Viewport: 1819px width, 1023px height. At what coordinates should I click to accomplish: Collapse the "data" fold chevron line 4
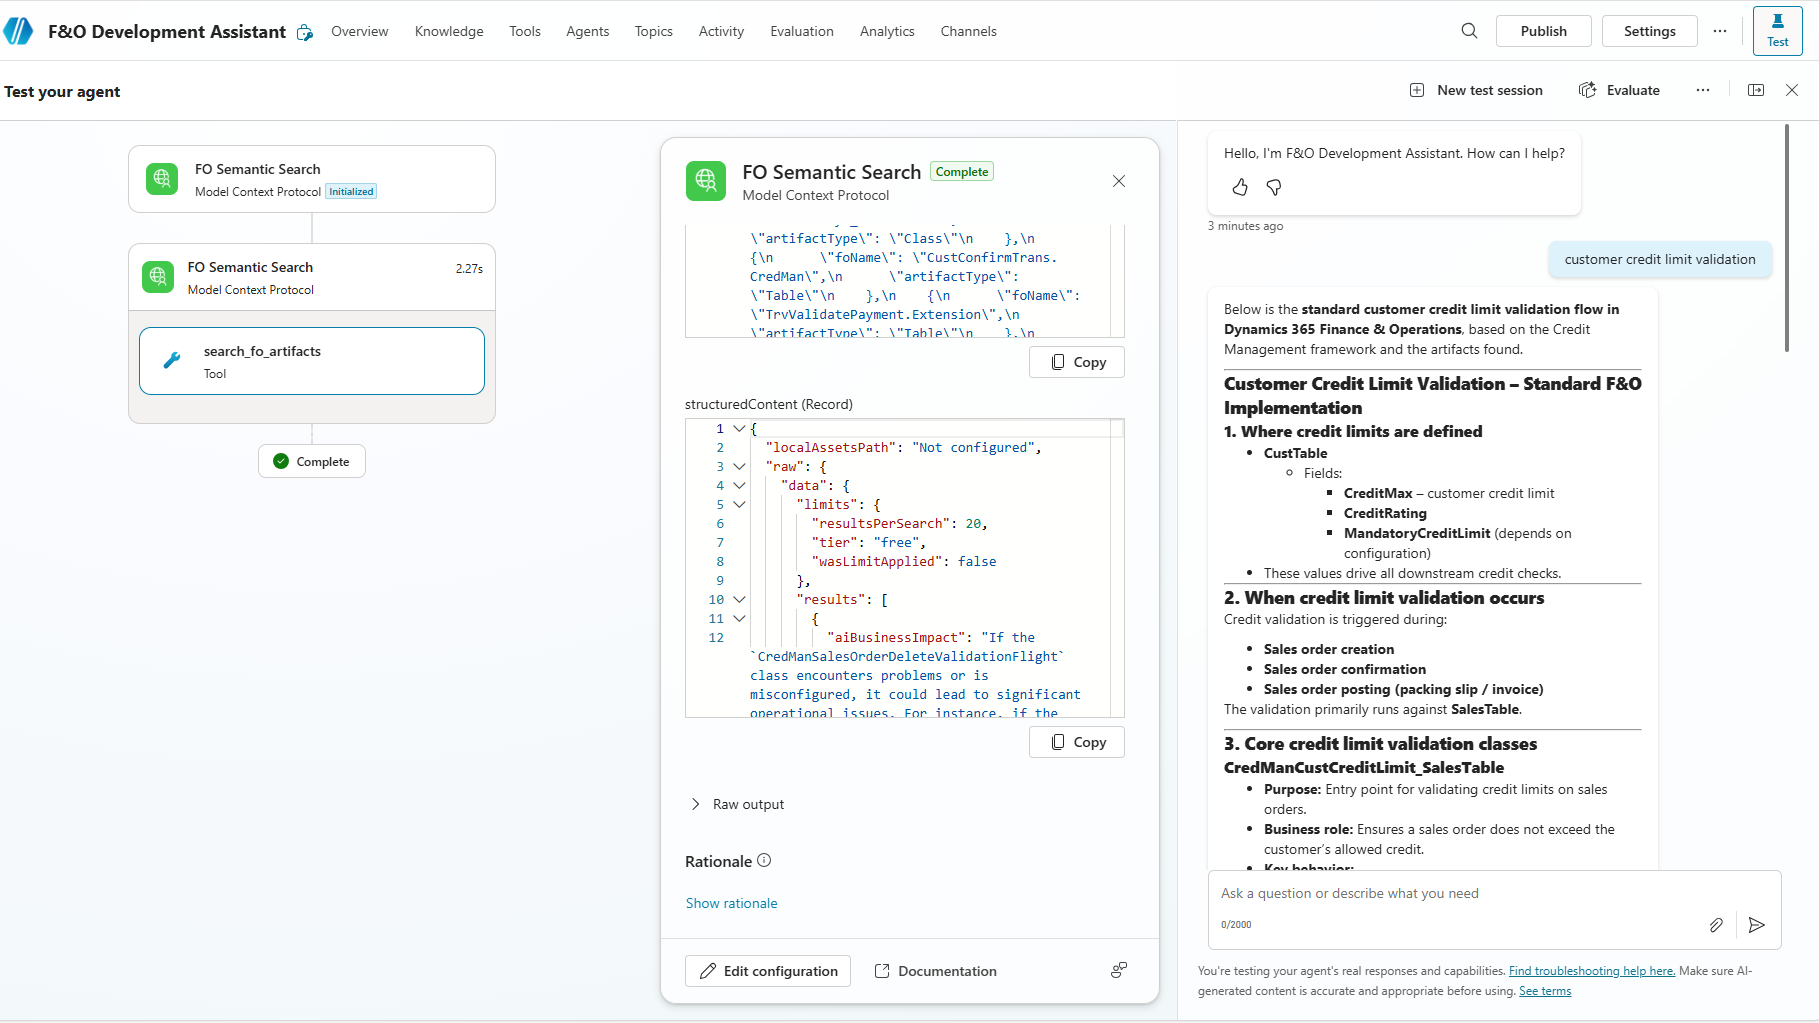(x=739, y=485)
